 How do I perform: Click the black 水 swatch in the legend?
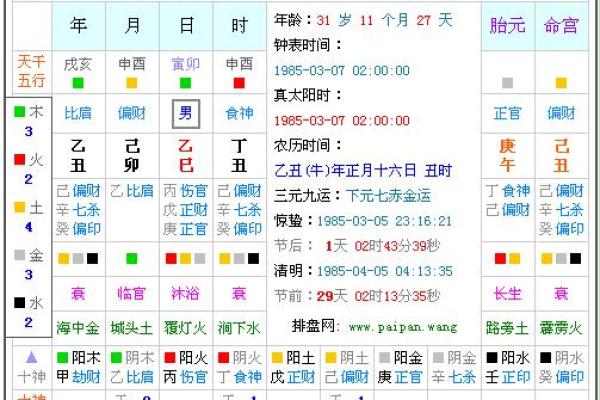[x=20, y=302]
